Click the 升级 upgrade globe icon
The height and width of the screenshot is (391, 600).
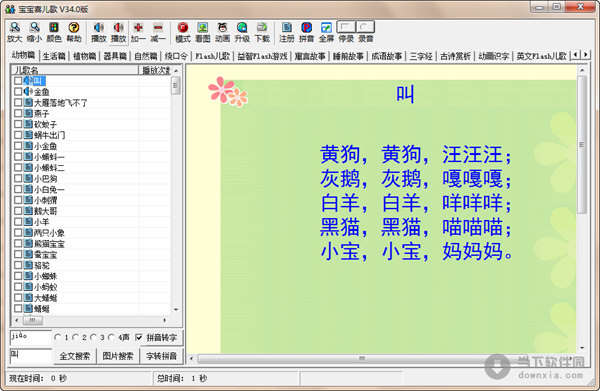242,27
